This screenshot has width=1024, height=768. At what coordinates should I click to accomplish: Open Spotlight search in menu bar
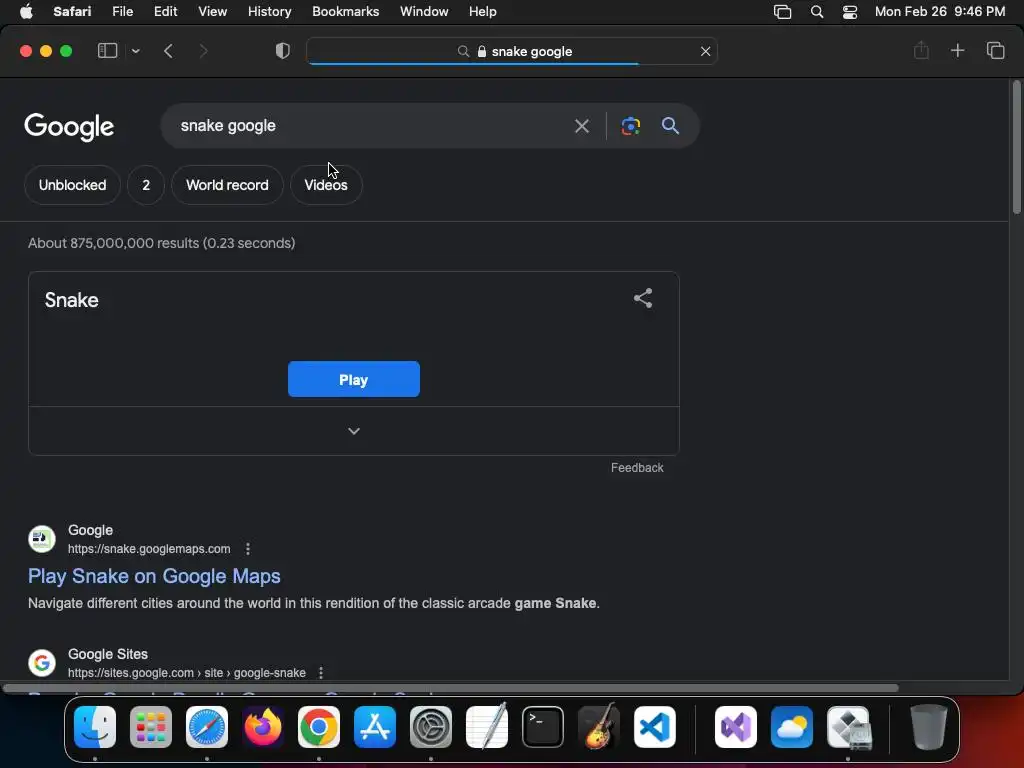click(x=816, y=12)
